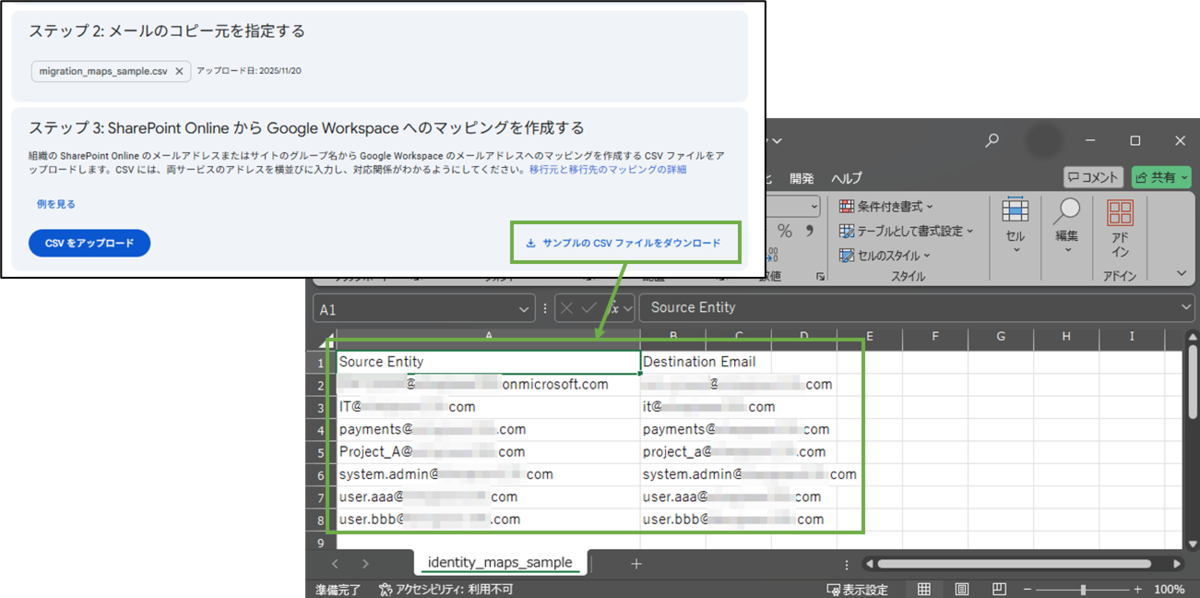Expand the formula bar
This screenshot has width=1200, height=598.
(1187, 308)
